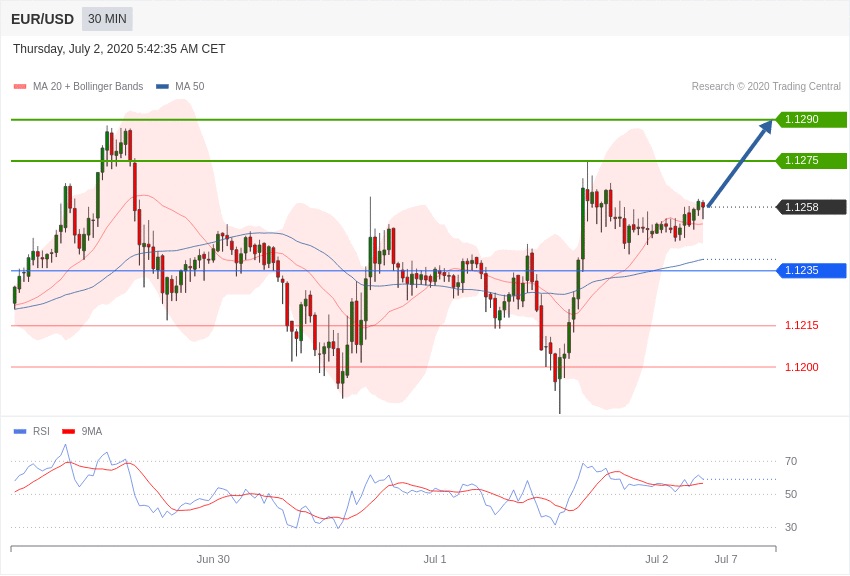Image resolution: width=850 pixels, height=576 pixels.
Task: Click the Jun 30 date axis label
Action: (x=213, y=559)
